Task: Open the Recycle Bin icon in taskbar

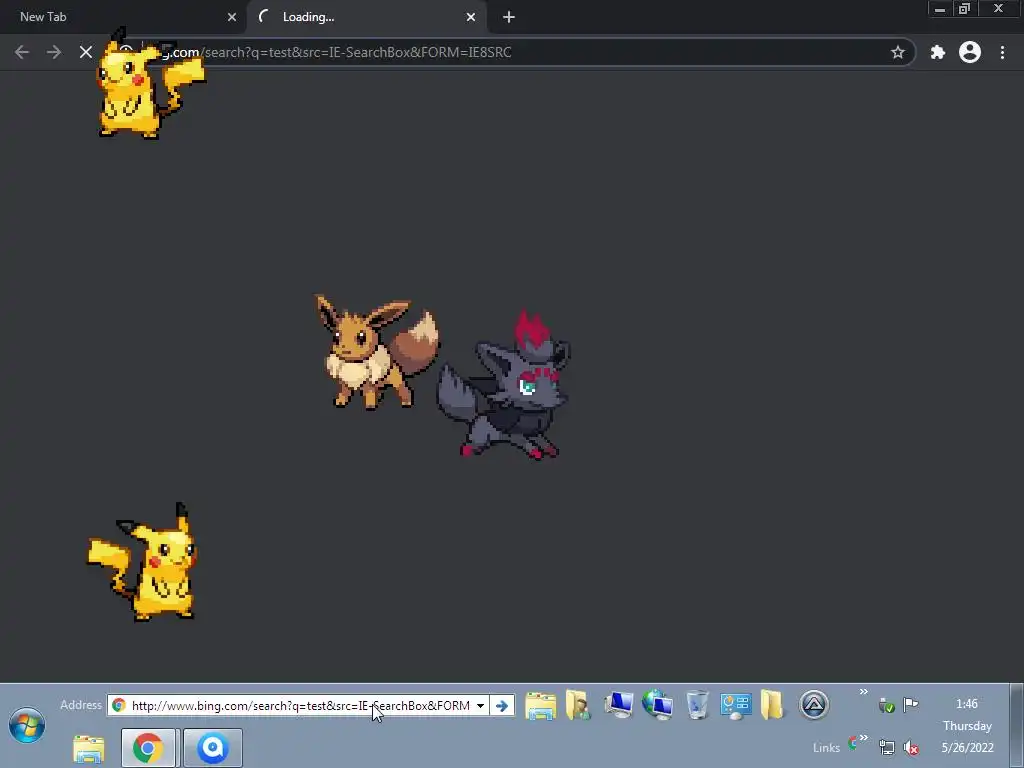Action: (x=697, y=705)
